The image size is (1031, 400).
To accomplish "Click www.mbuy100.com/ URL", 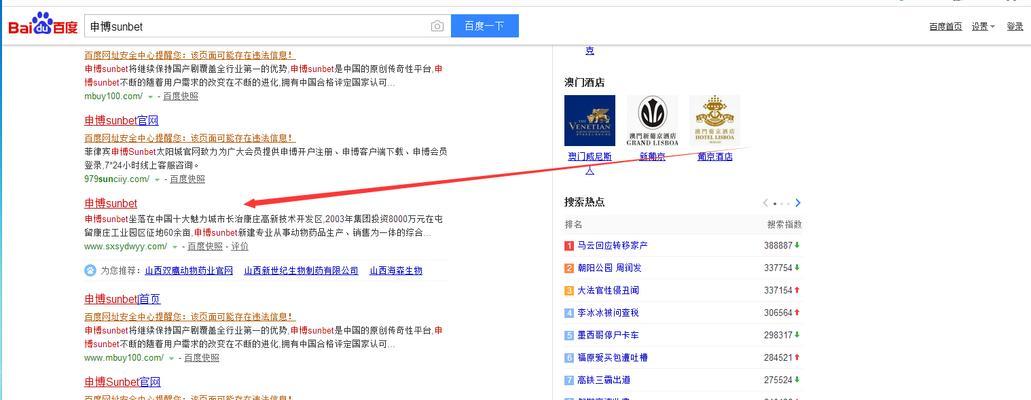I will tap(124, 358).
